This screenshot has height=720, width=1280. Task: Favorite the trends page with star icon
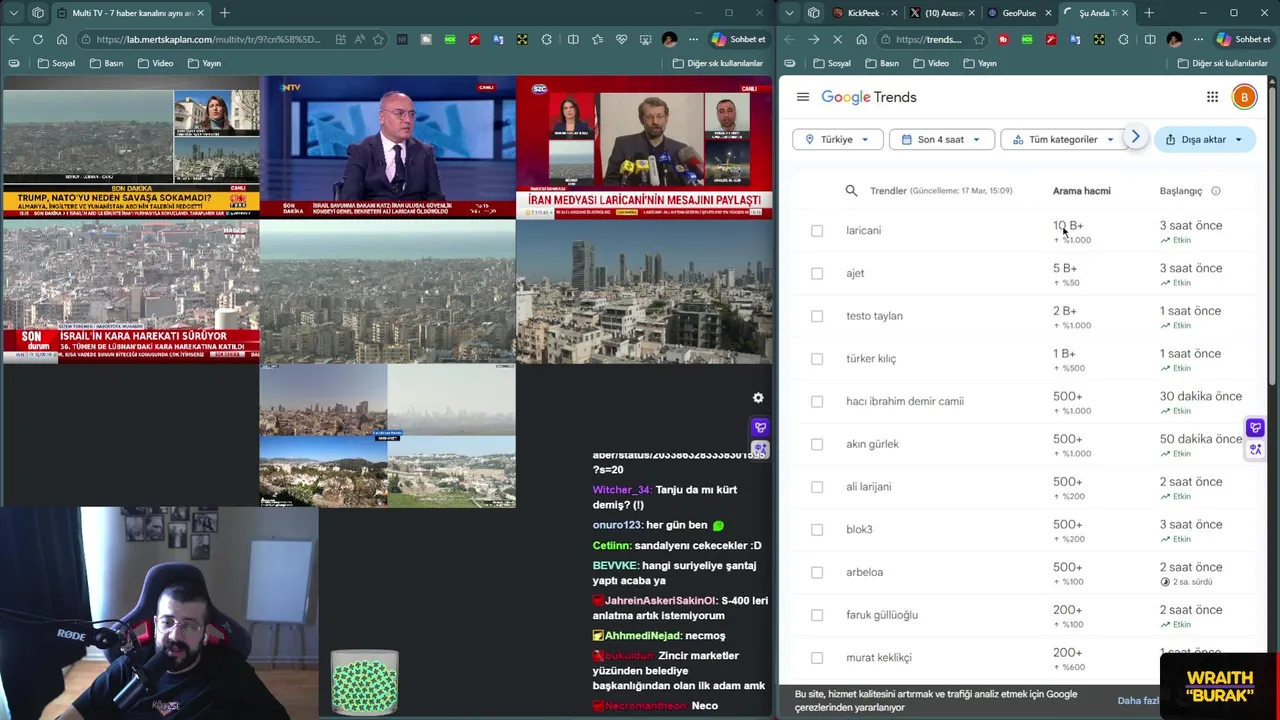(979, 40)
